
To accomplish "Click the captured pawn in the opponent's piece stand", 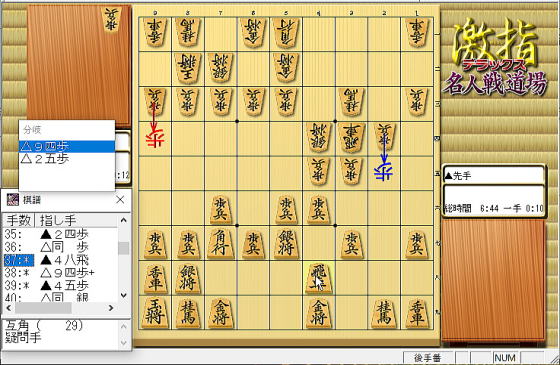I will 112,19.
